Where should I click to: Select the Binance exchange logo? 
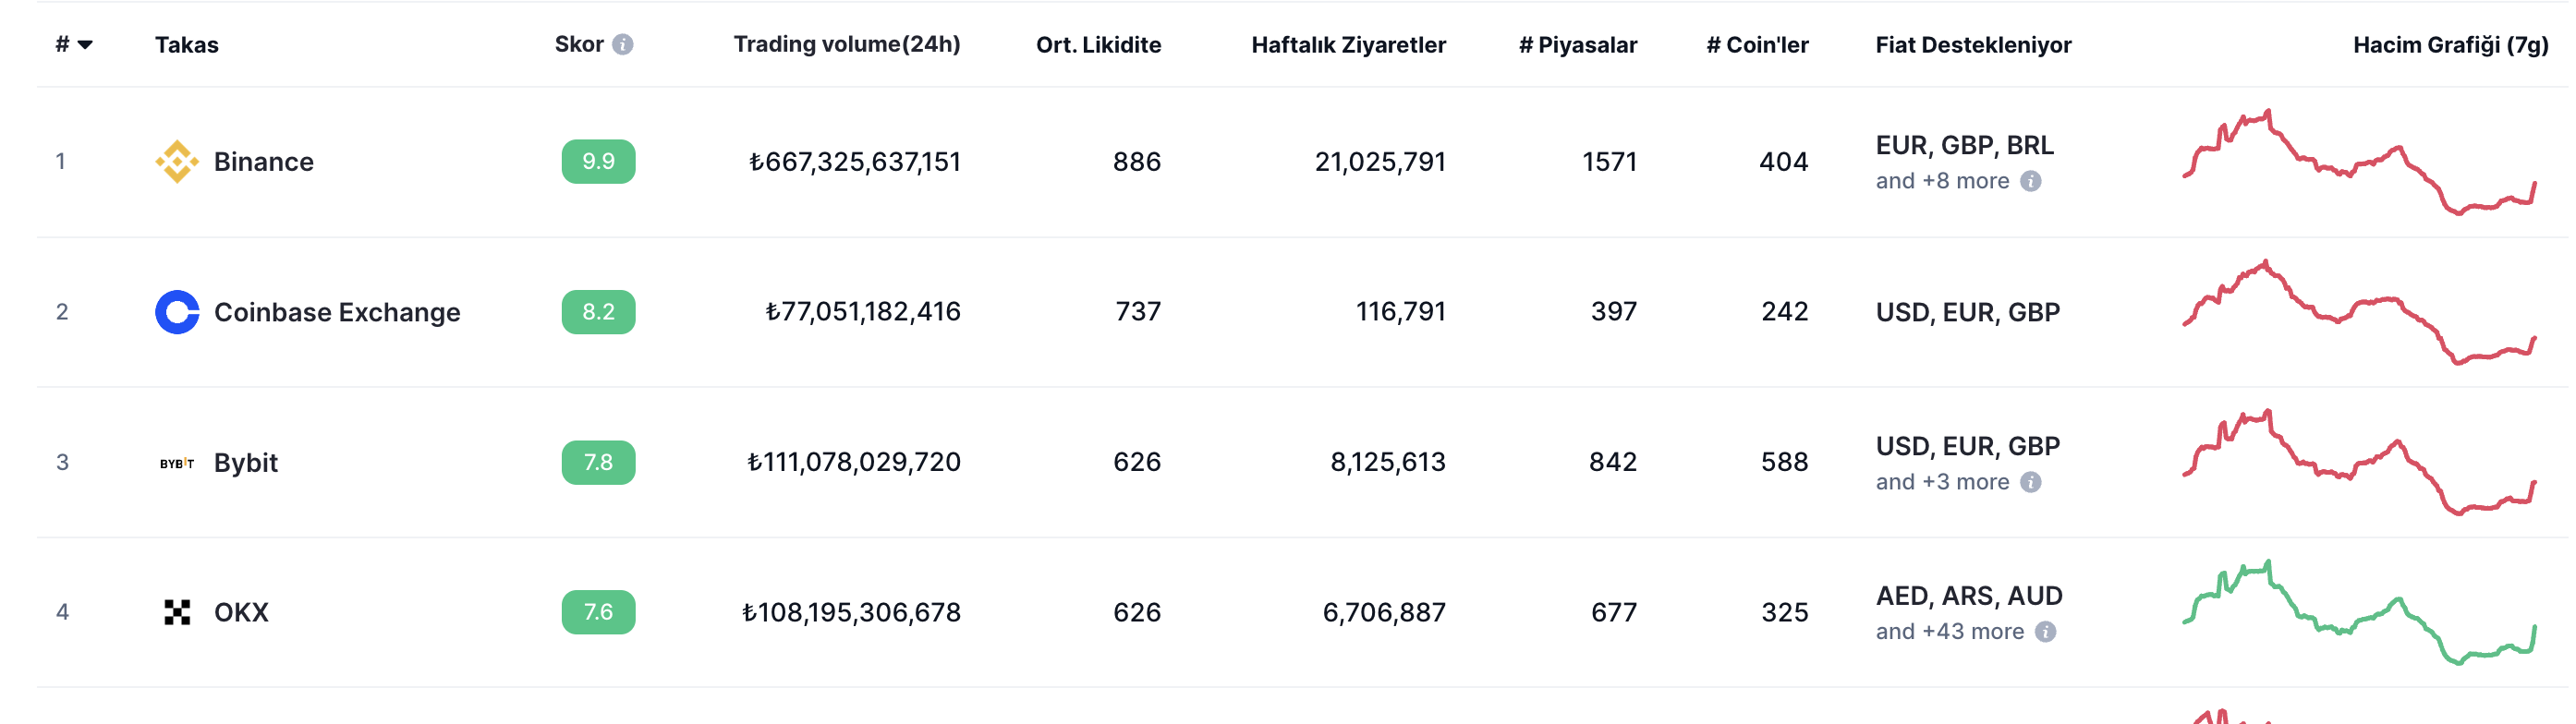pyautogui.click(x=177, y=161)
